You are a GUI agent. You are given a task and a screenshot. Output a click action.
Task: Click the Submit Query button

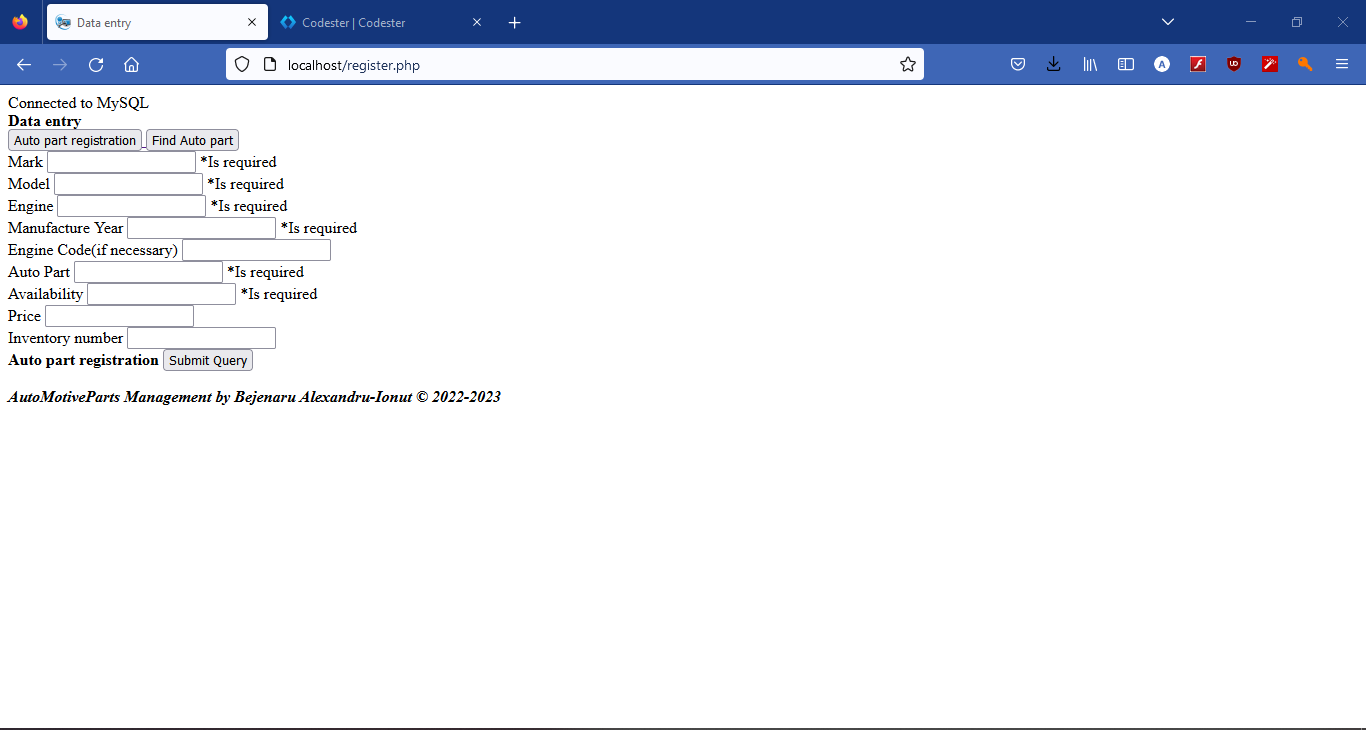click(208, 360)
